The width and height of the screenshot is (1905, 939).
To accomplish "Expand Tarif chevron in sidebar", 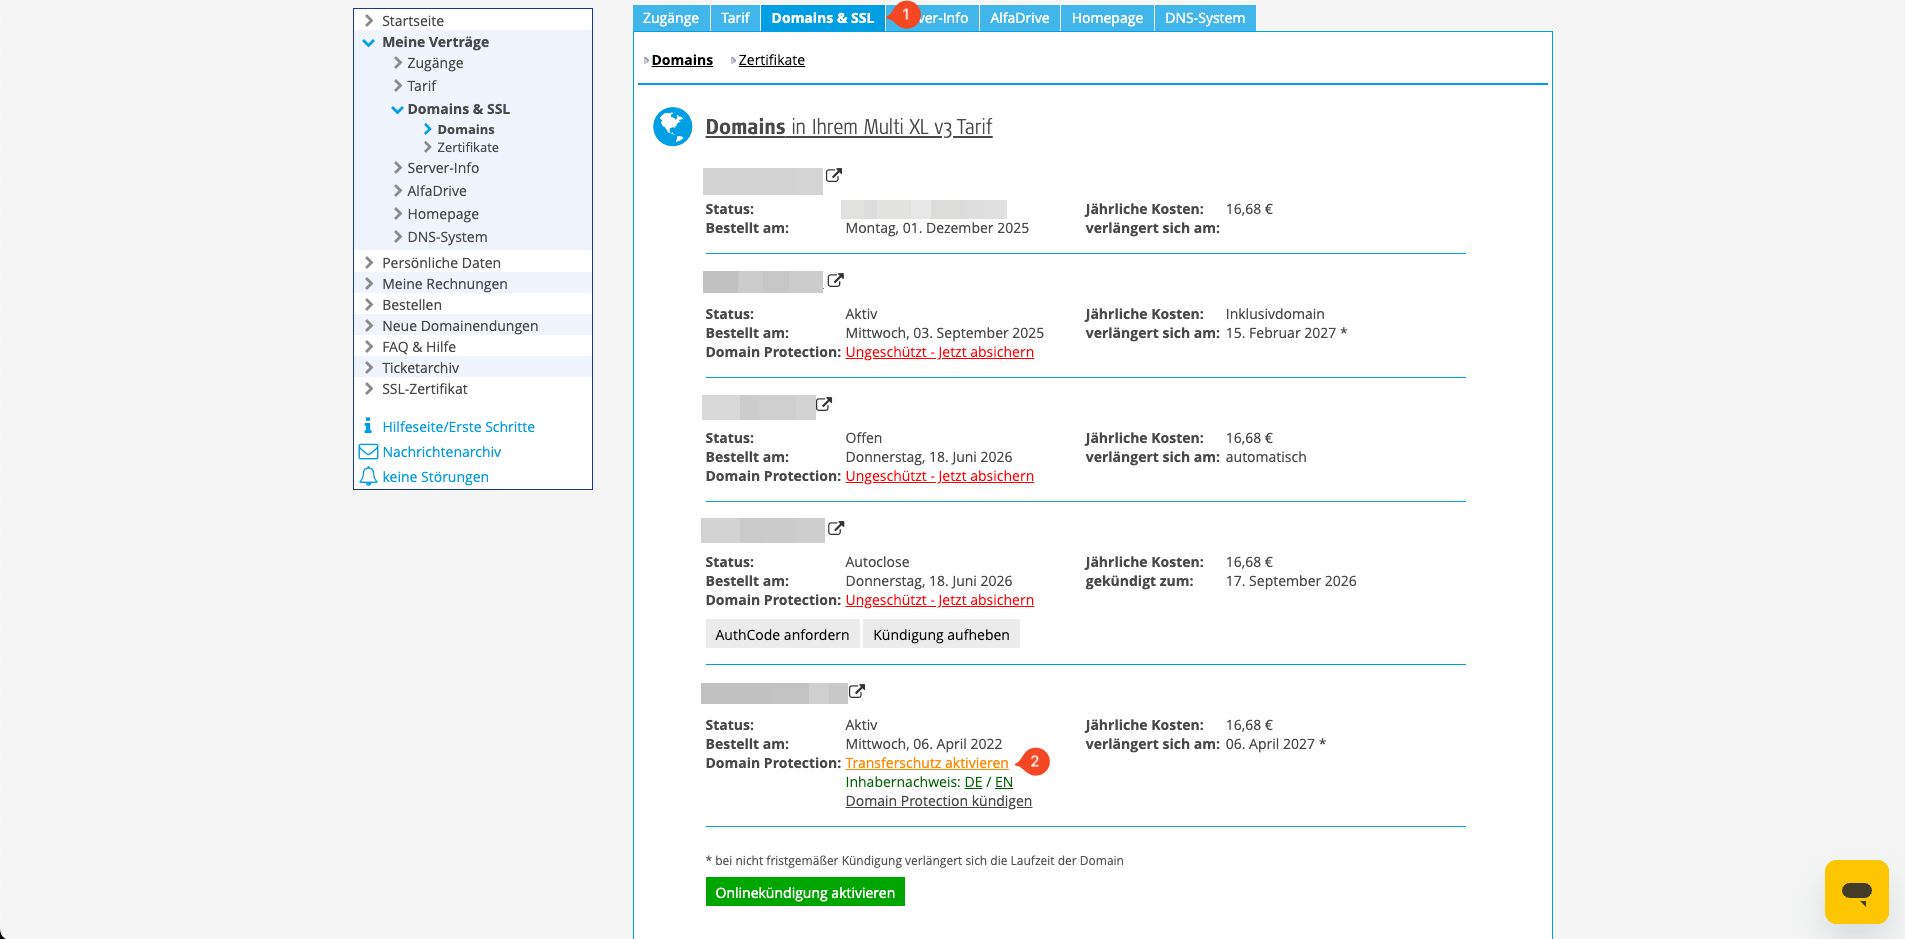I will [398, 86].
